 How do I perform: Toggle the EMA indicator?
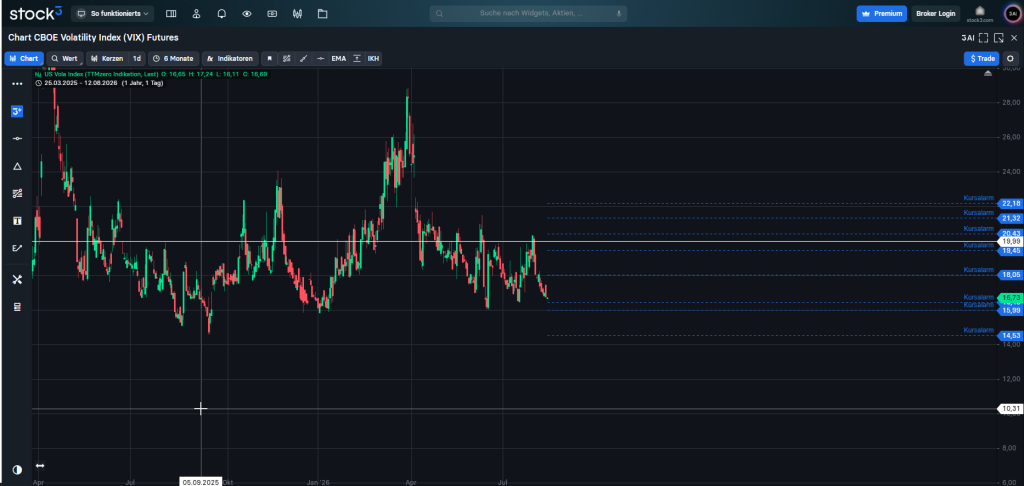(338, 58)
